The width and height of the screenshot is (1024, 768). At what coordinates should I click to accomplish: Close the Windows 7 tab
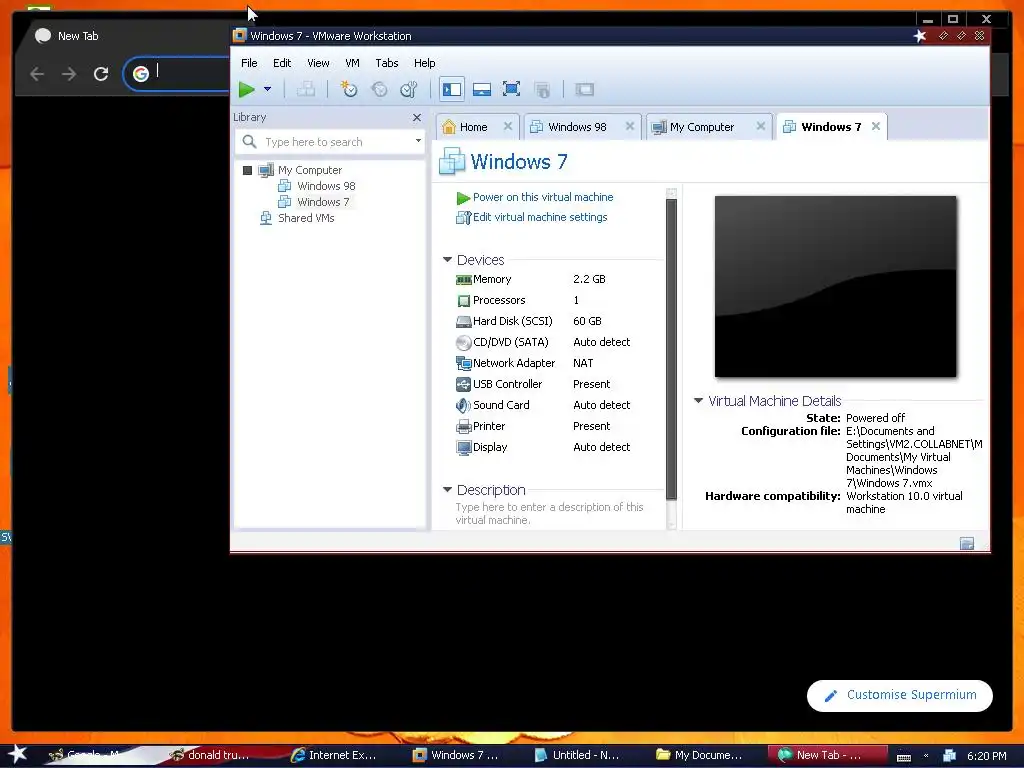[876, 126]
